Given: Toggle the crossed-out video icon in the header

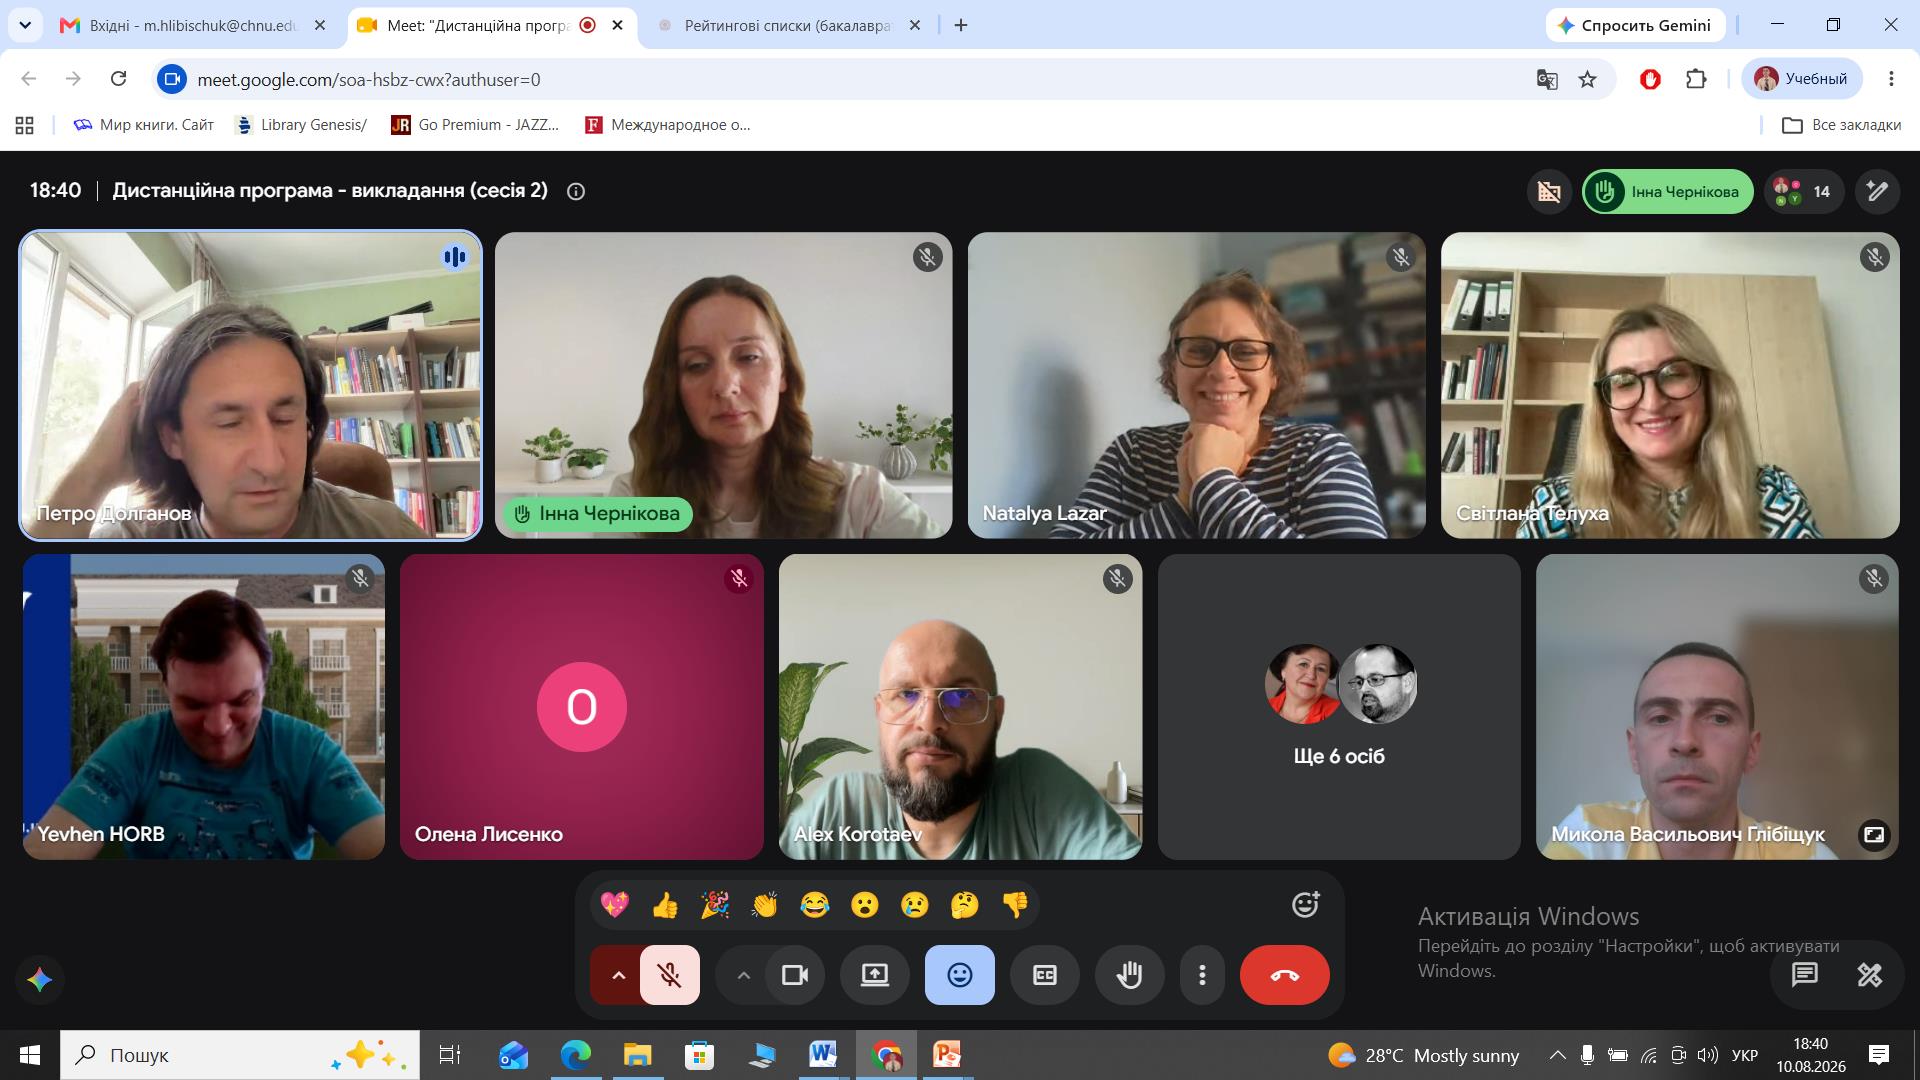Looking at the screenshot, I should click(1549, 191).
